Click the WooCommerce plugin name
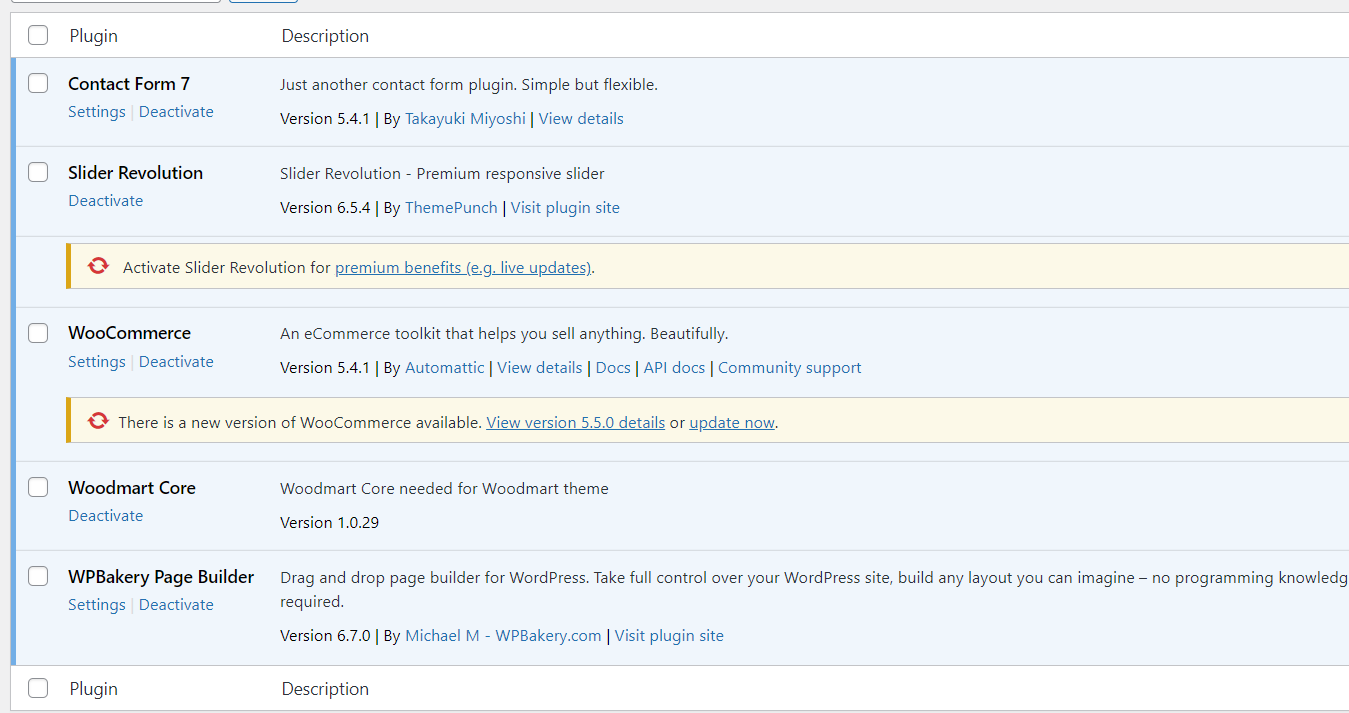This screenshot has width=1349, height=713. tap(129, 333)
